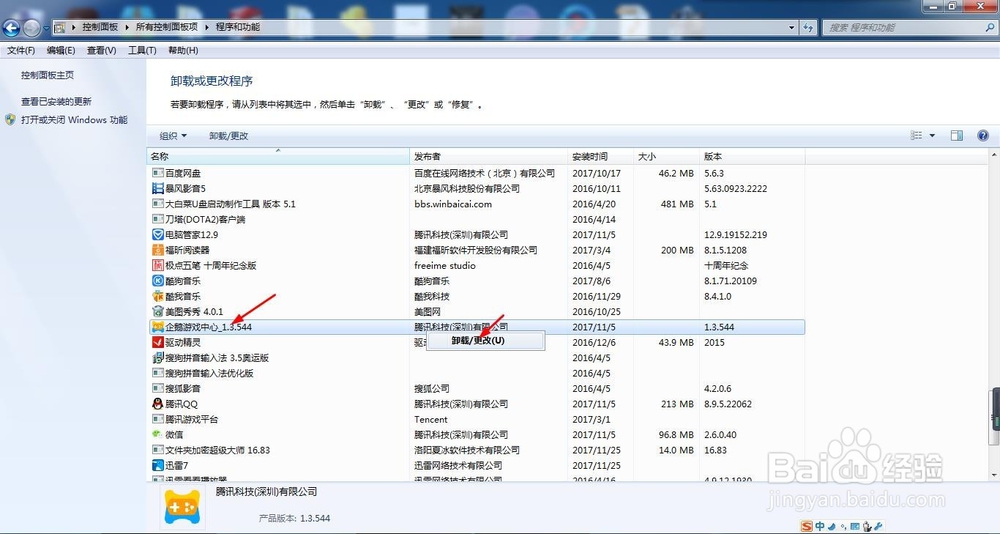This screenshot has width=1000, height=534.
Task: Click the list vertical scrollbar down arrow
Action: click(994, 476)
